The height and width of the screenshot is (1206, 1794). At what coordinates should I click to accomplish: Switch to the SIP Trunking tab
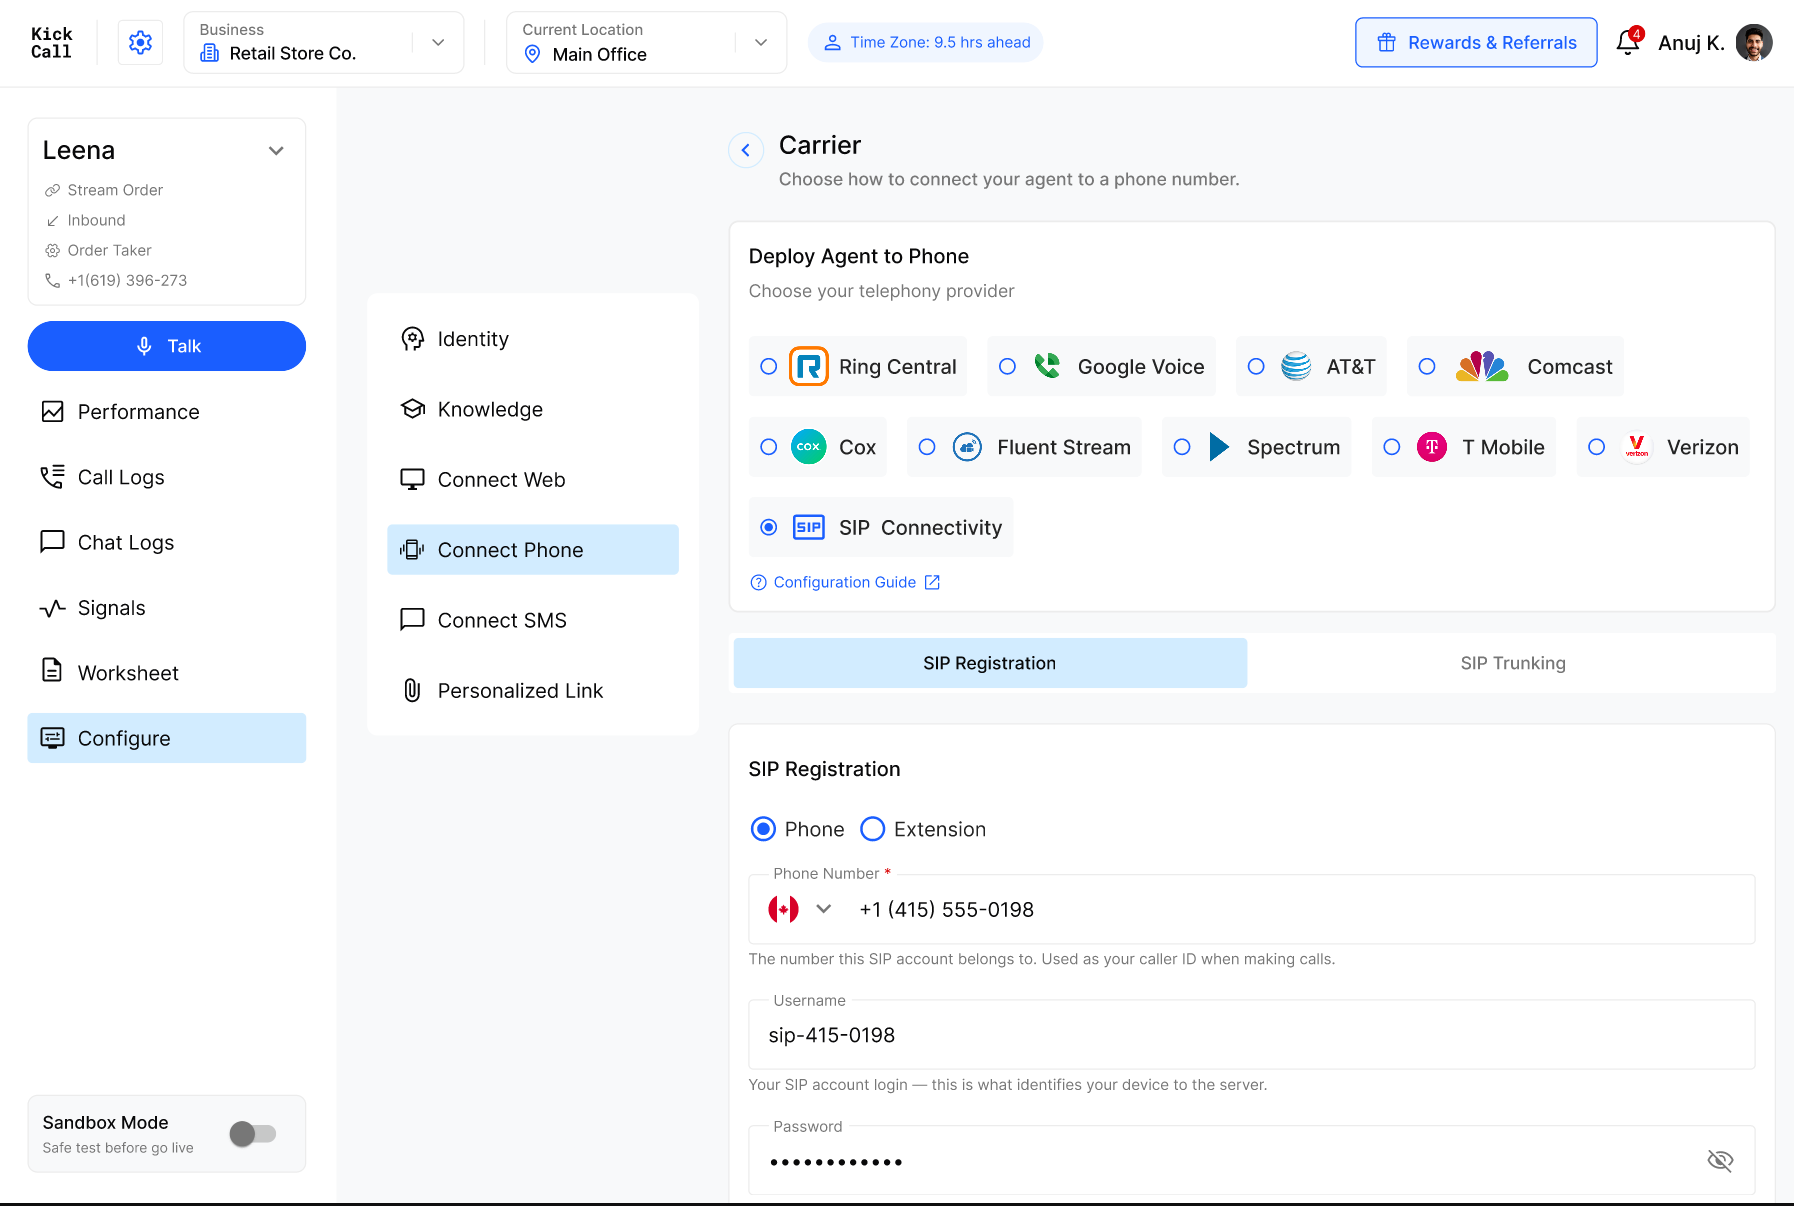(x=1512, y=663)
